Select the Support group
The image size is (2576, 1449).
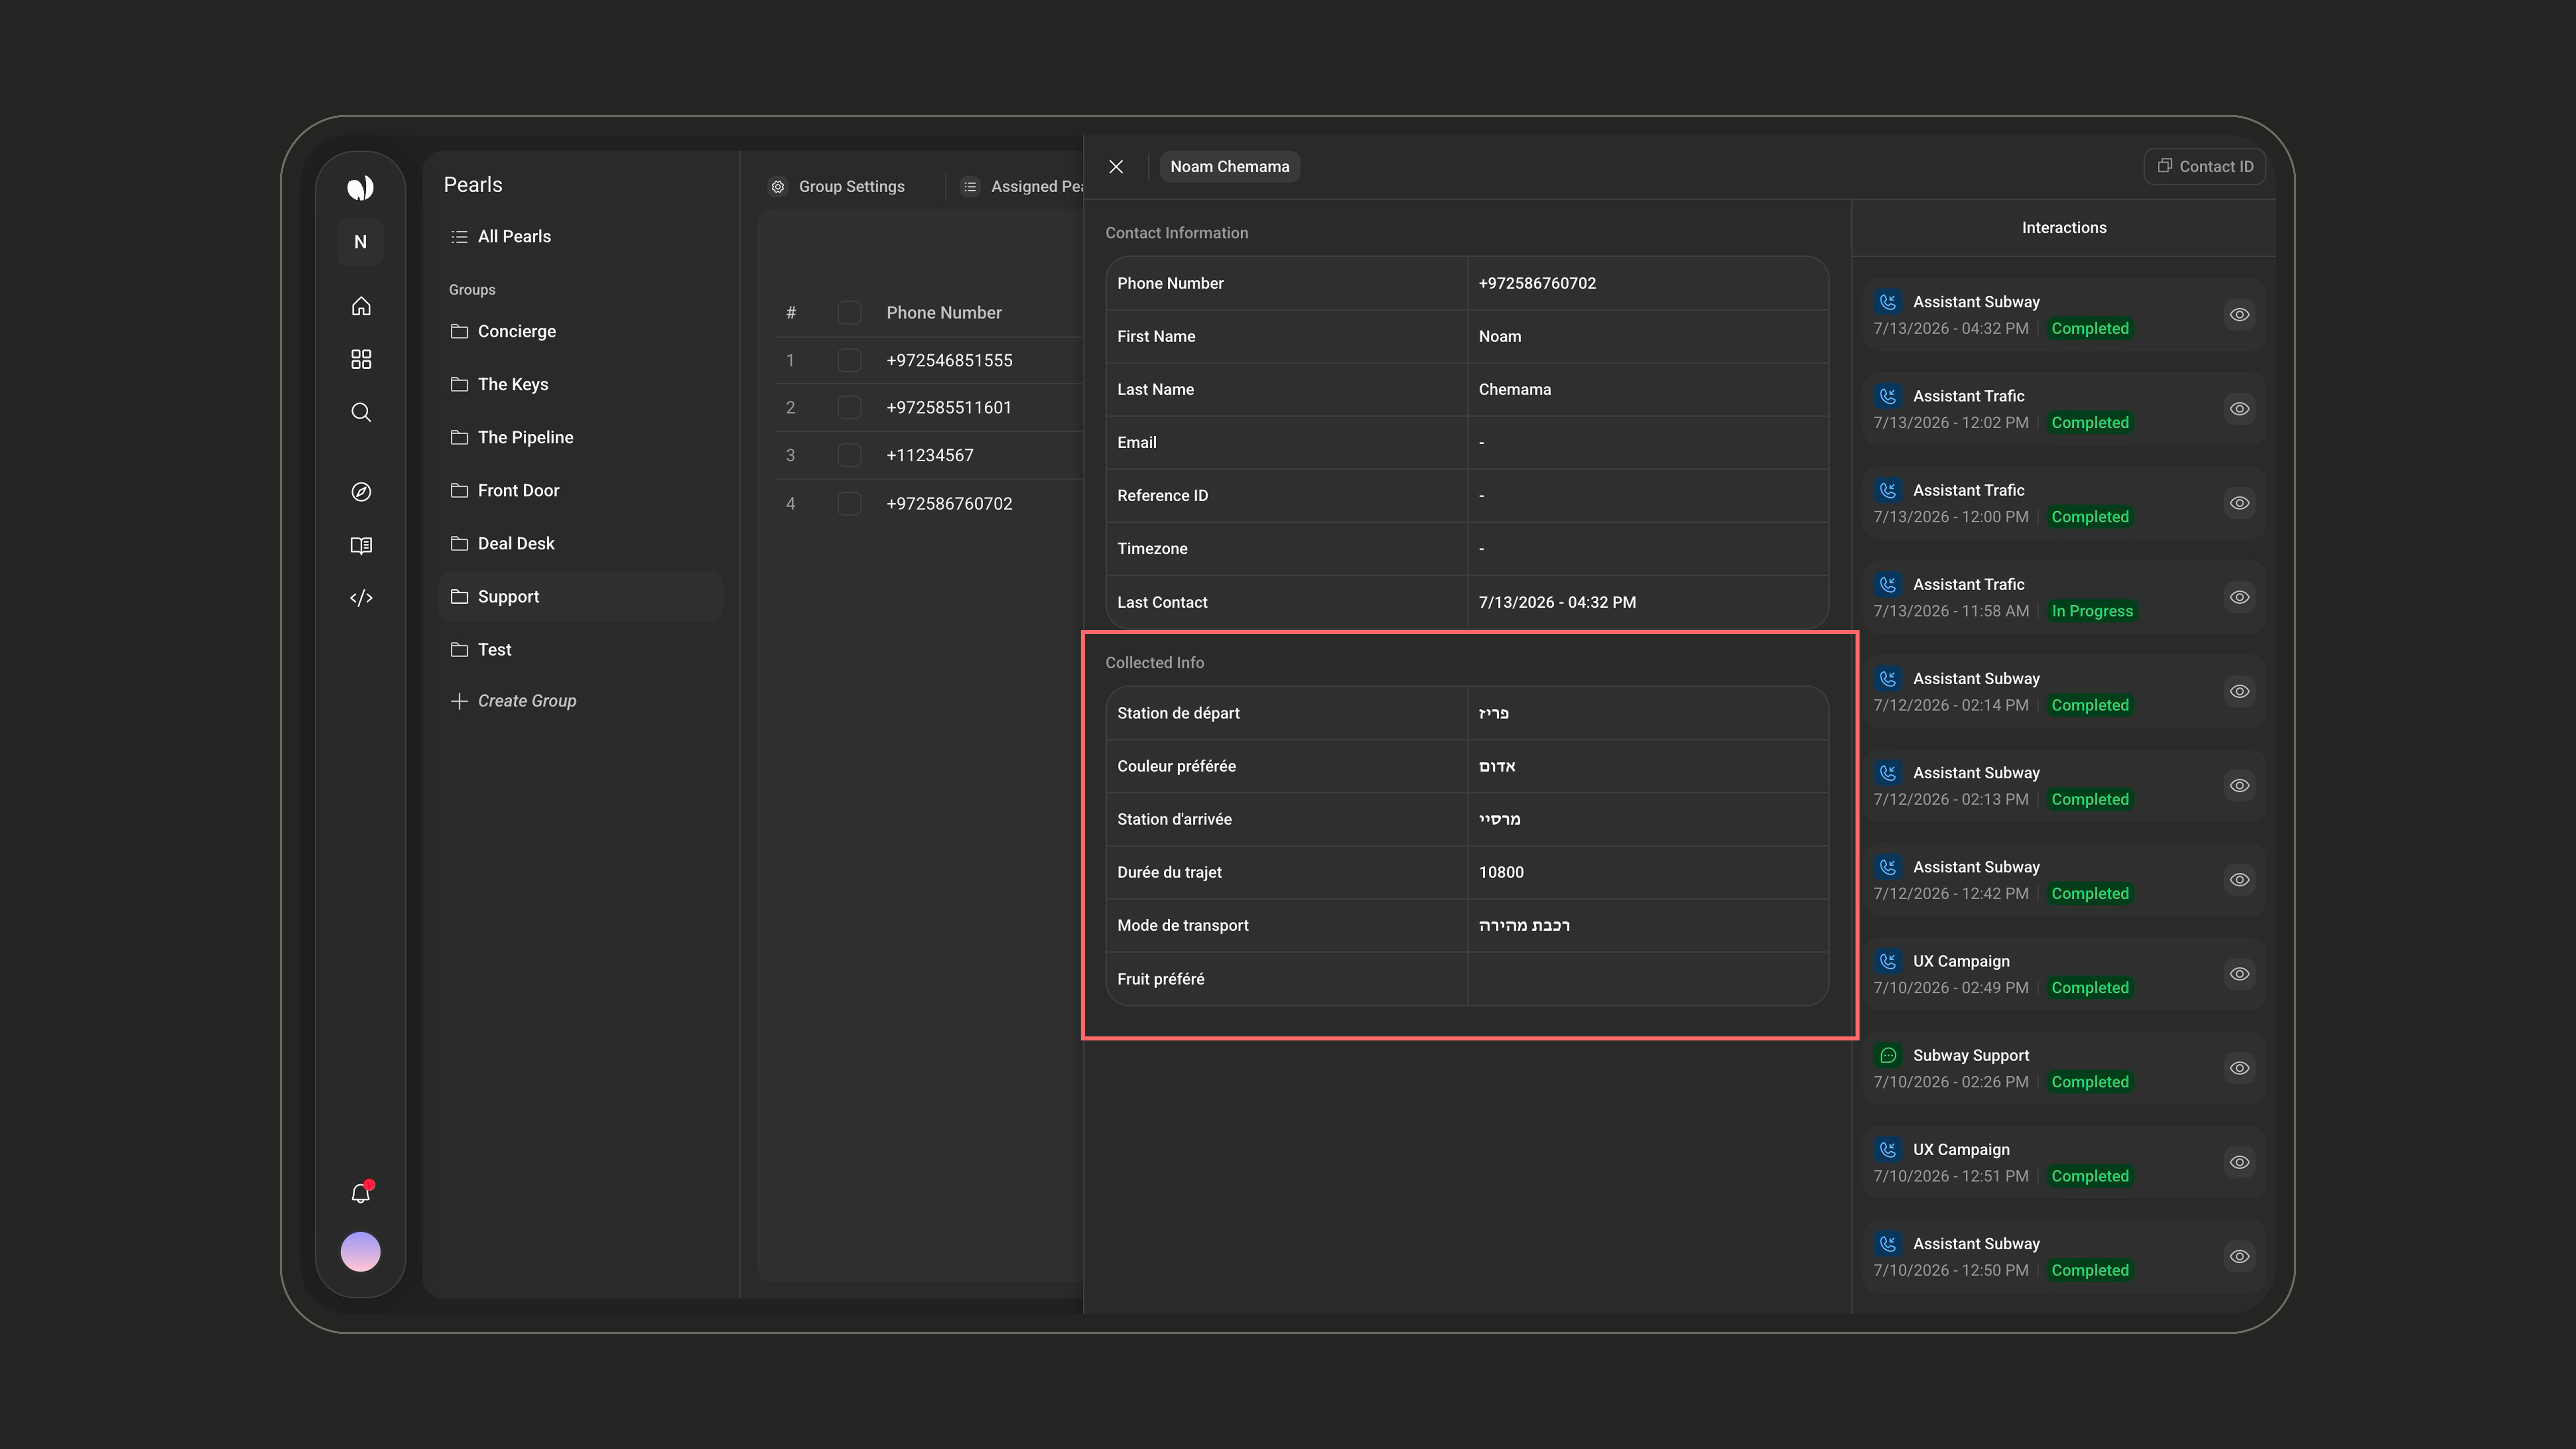[580, 597]
